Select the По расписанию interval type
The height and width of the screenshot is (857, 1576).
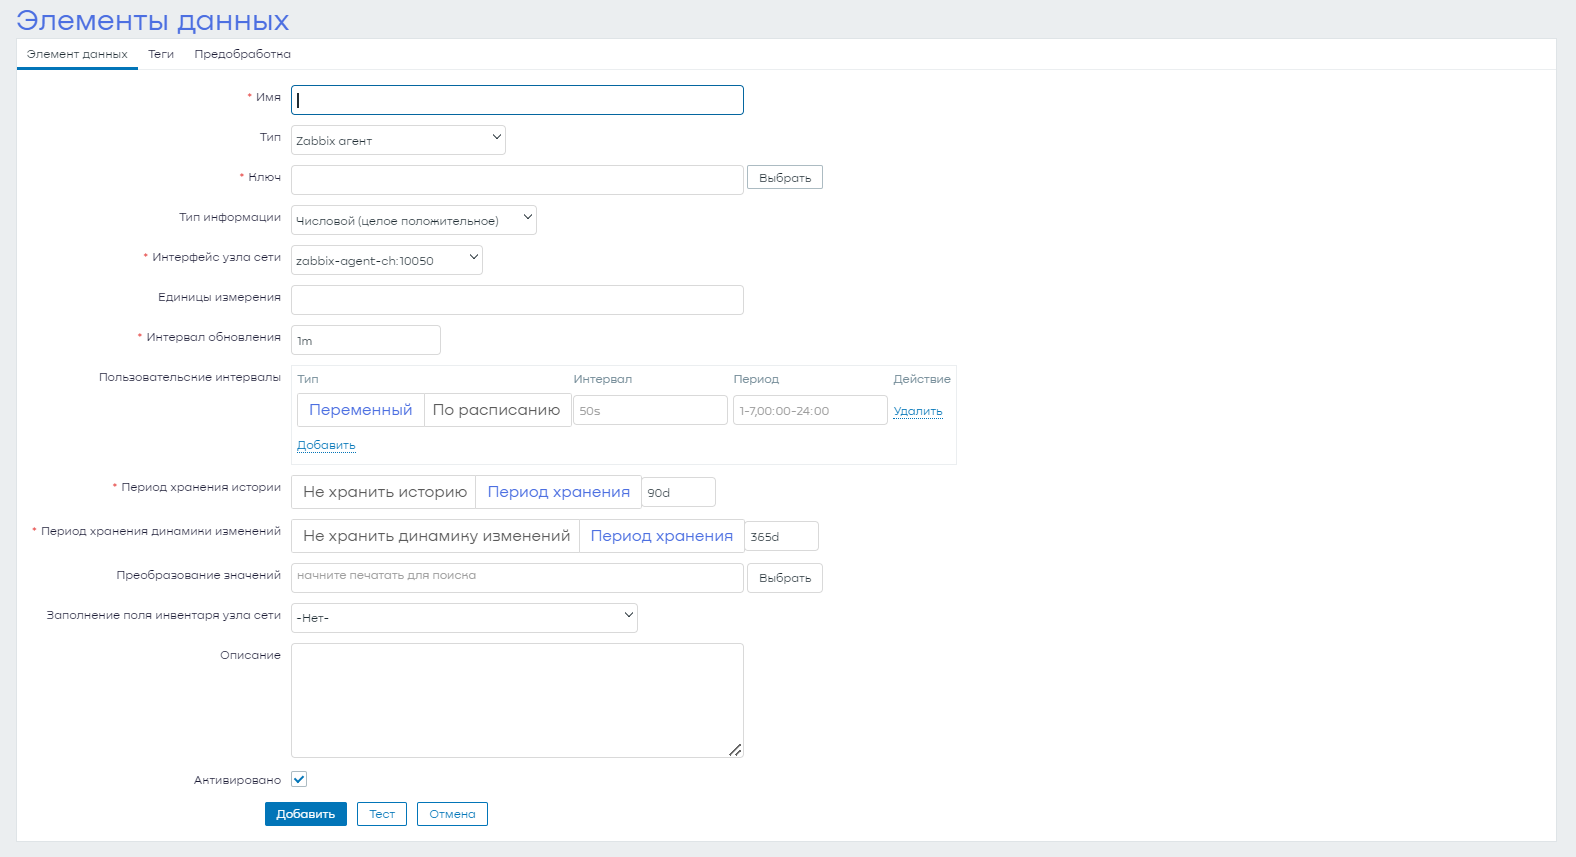[x=497, y=410]
